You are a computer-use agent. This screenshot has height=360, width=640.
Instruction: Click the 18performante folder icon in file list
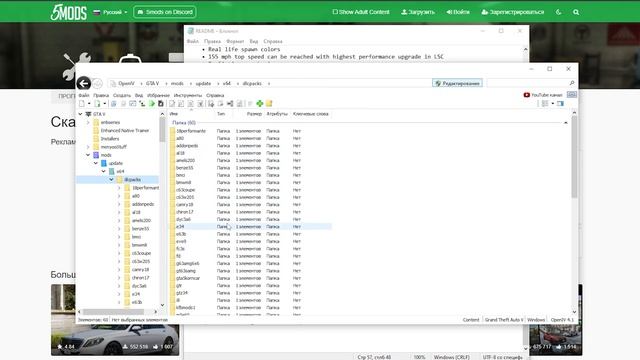coord(172,131)
